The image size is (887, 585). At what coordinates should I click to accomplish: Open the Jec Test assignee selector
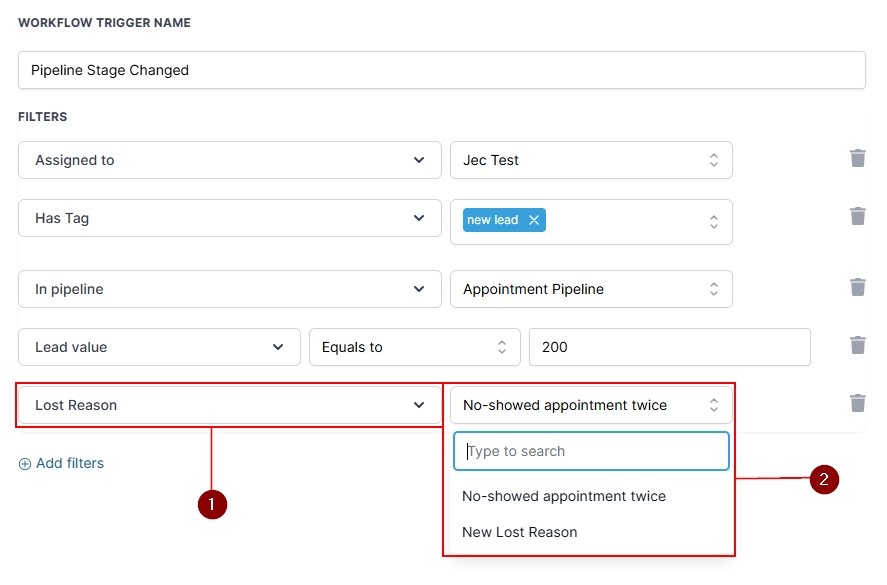[590, 160]
